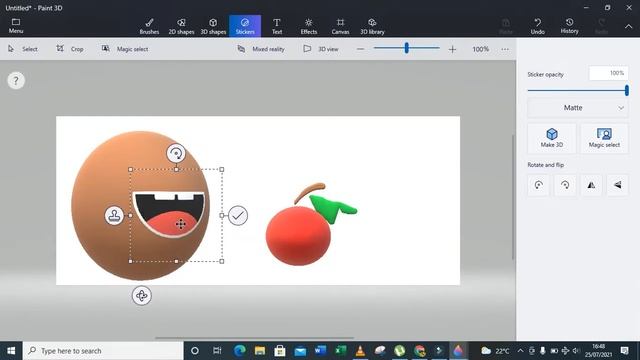
Task: Select the red cherry 3D object
Action: [x=298, y=236]
